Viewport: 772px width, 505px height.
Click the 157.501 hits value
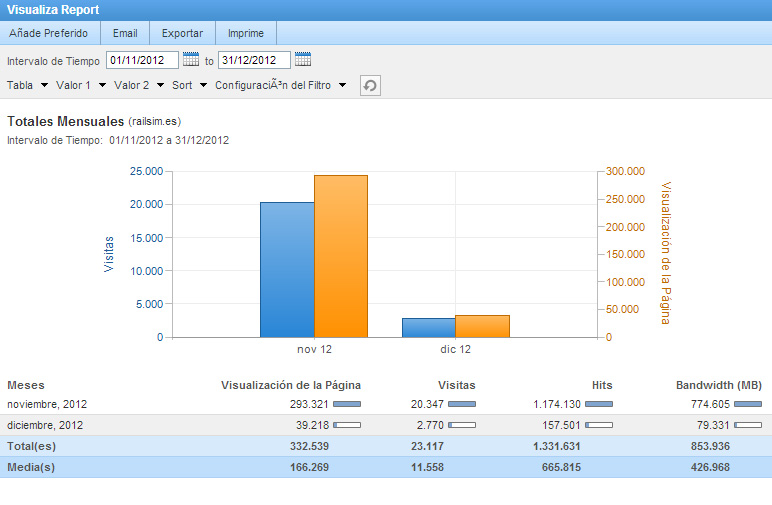point(561,425)
